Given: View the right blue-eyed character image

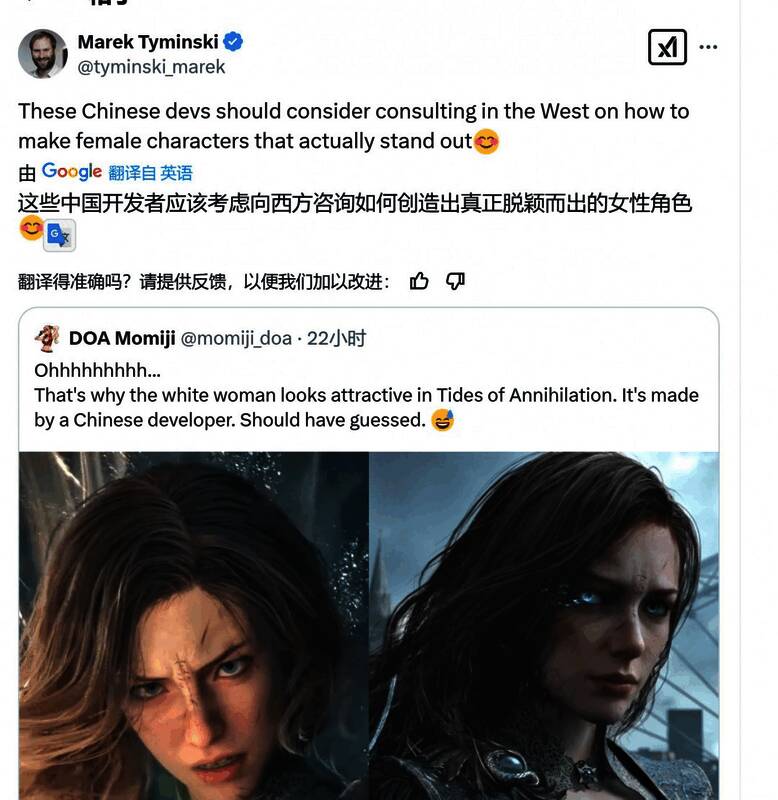Looking at the screenshot, I should [544, 626].
